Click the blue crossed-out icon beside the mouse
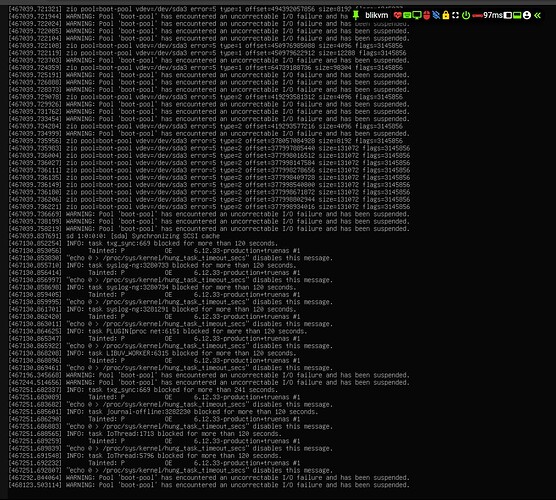Screen dimensions: 556x500 (436, 15)
